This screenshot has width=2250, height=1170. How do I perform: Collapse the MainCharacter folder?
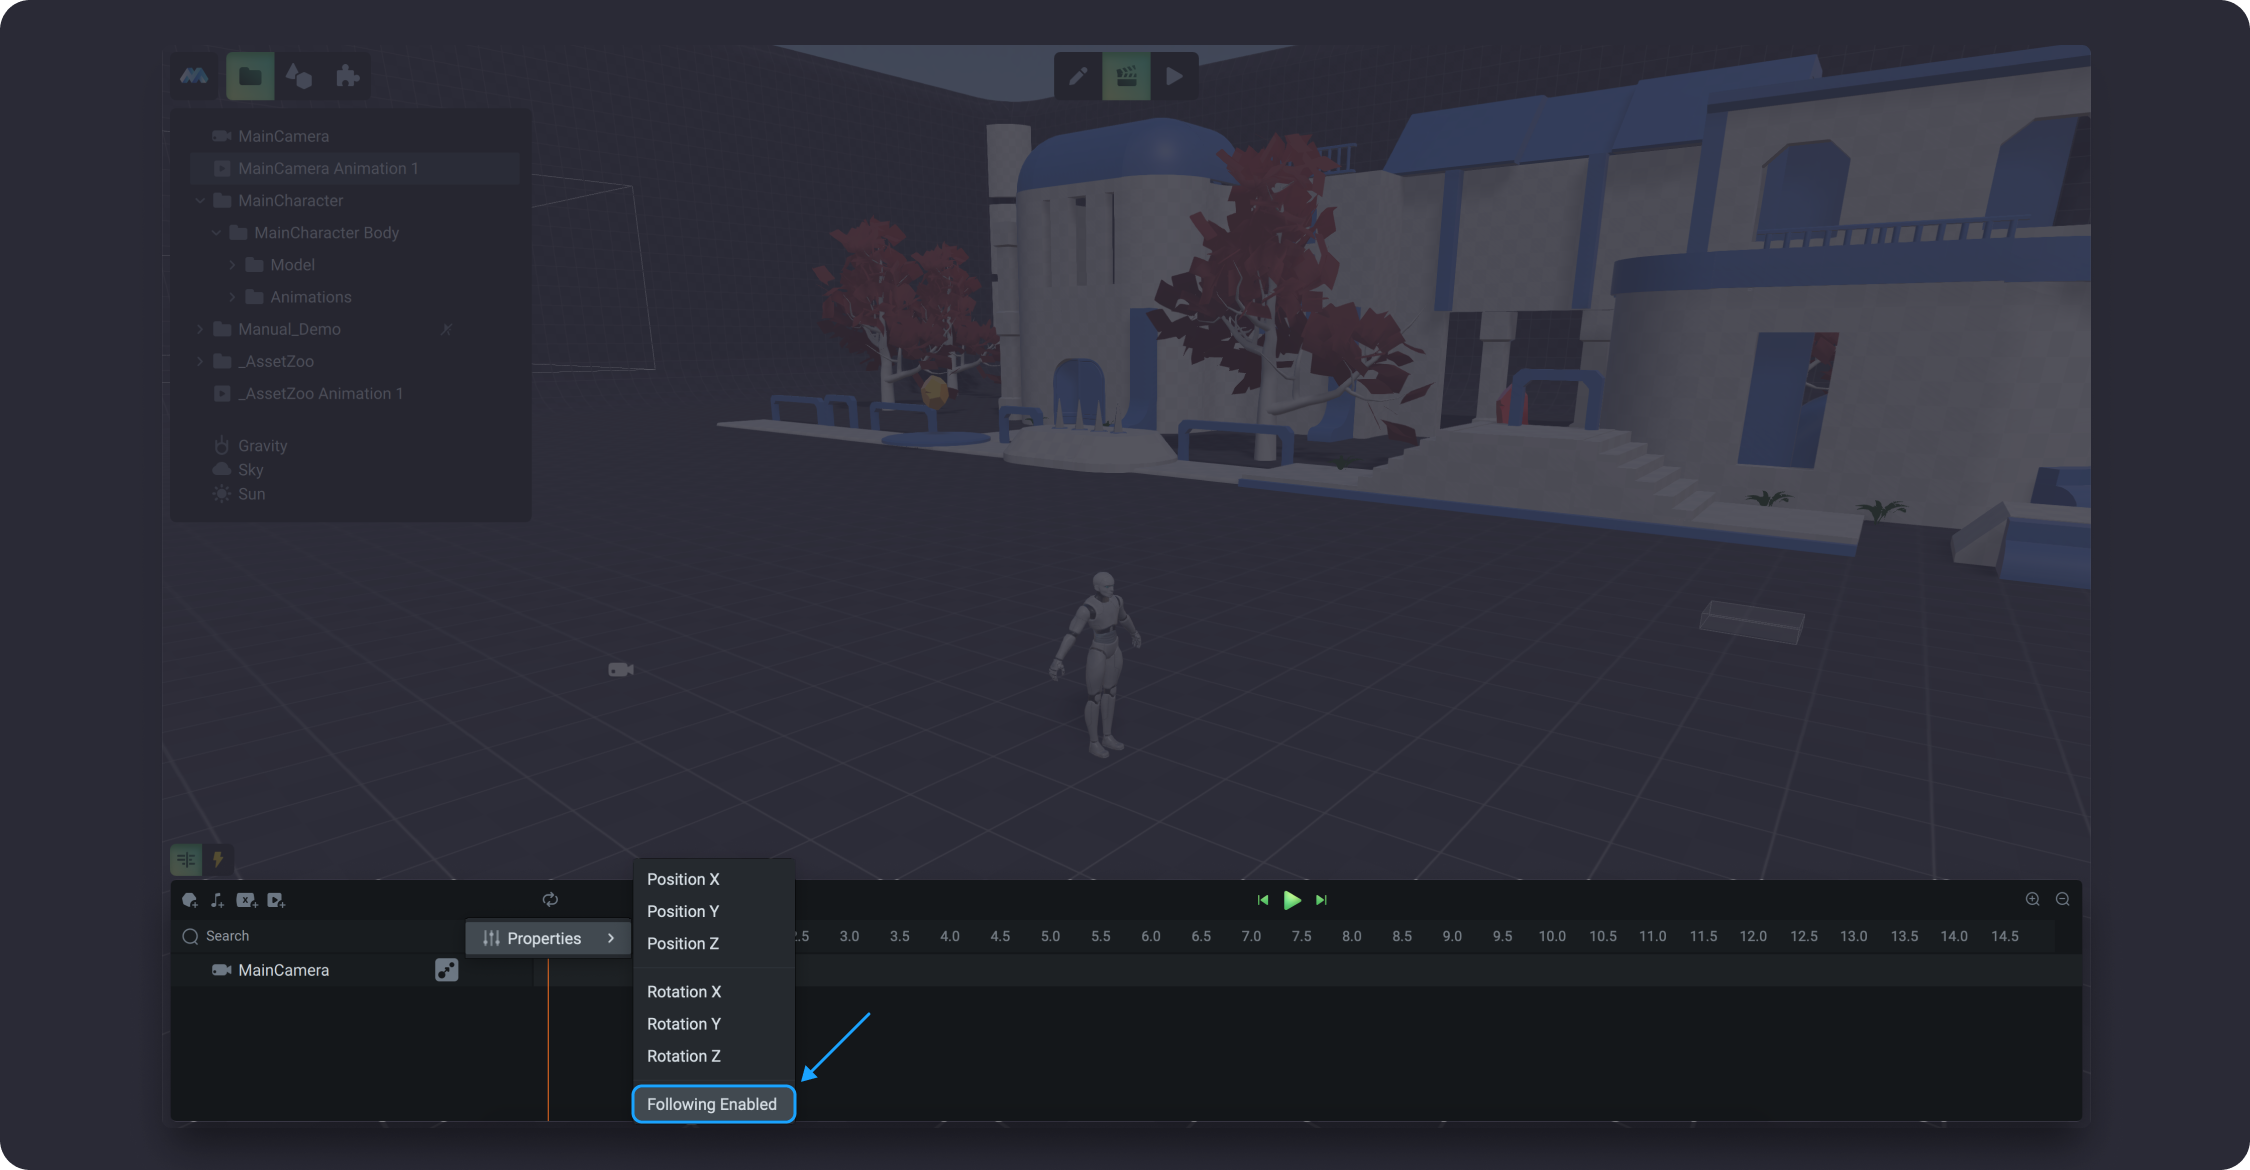pyautogui.click(x=200, y=201)
